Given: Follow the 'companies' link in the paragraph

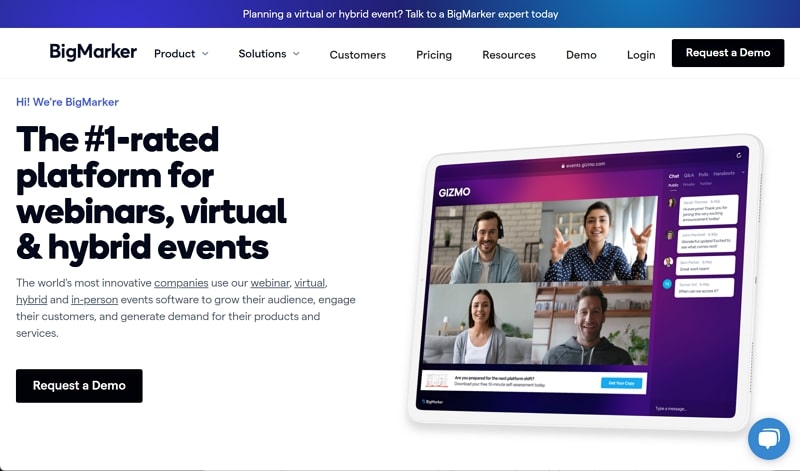Looking at the screenshot, I should [x=181, y=283].
